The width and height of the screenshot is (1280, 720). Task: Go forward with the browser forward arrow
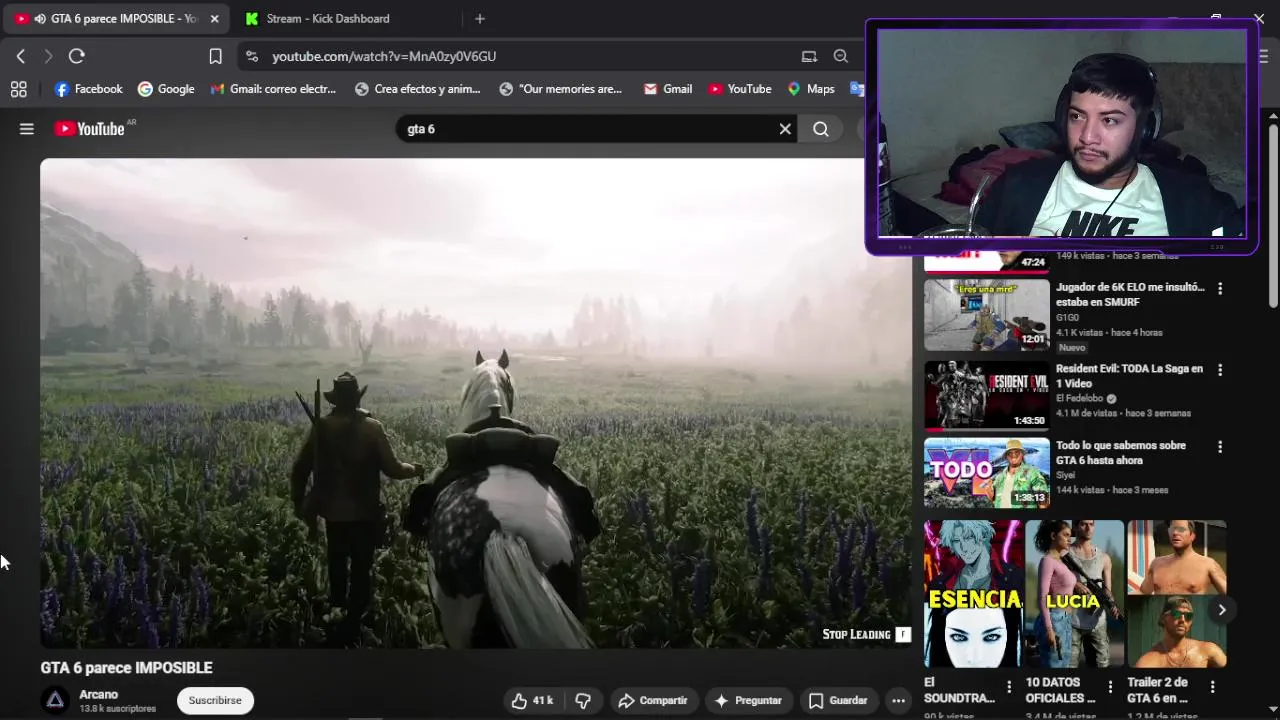click(48, 56)
